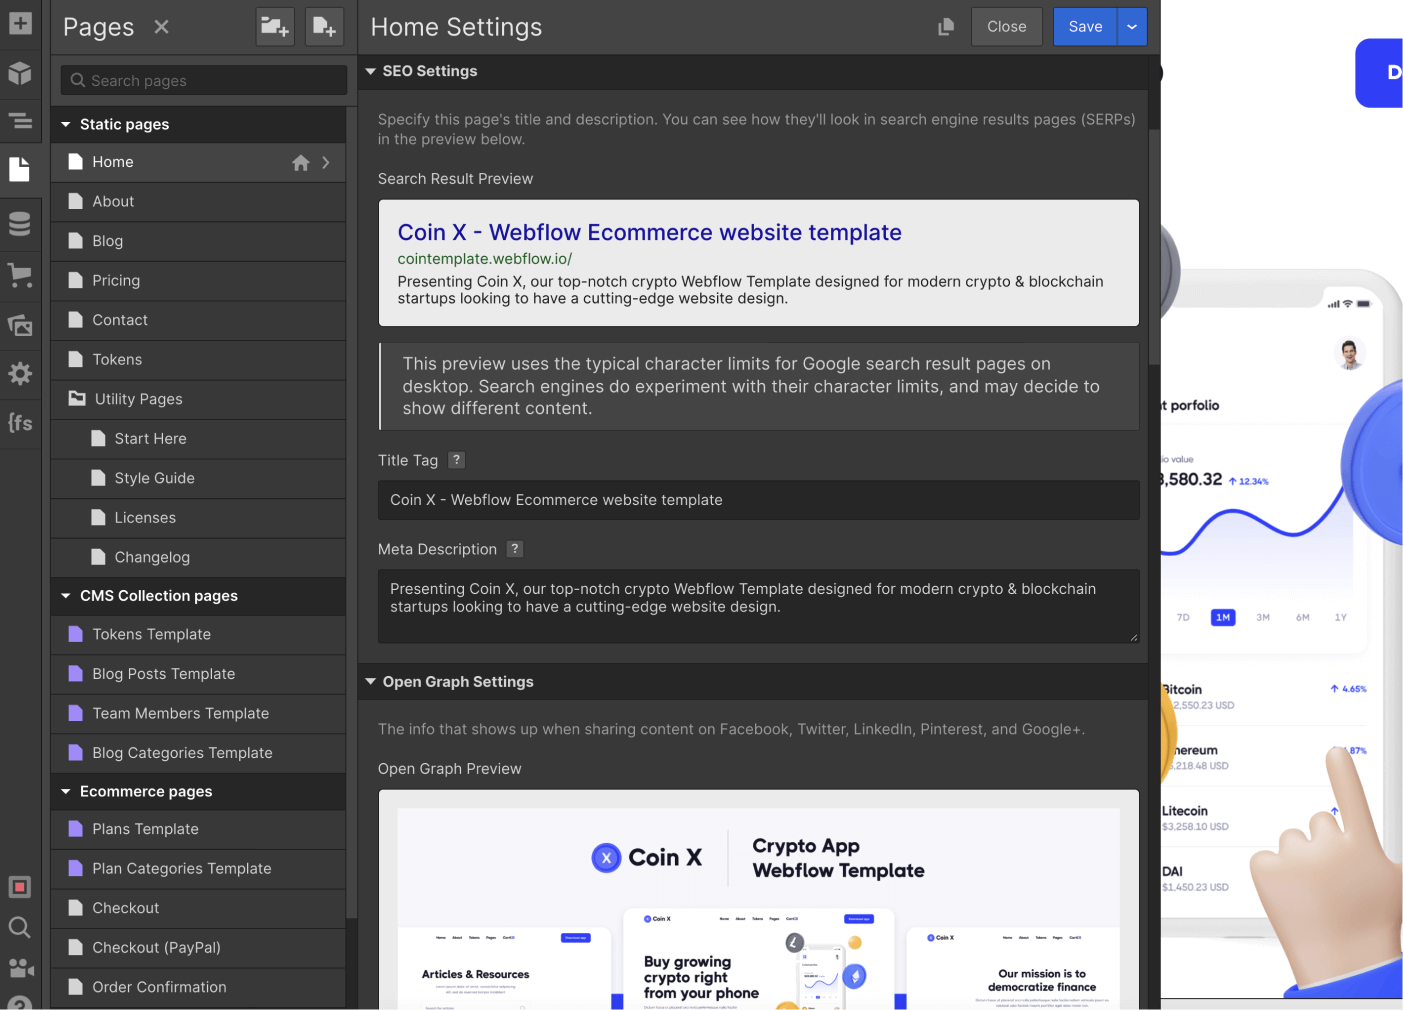This screenshot has width=1403, height=1010.
Task: Select the Checkout (PayPal) page
Action: click(198, 948)
